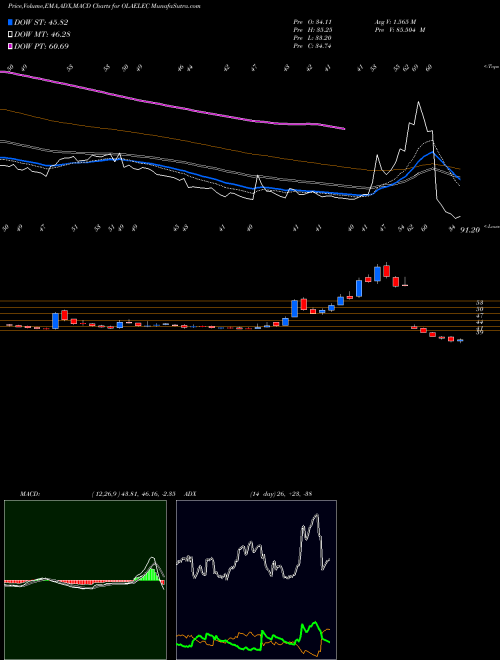Click the 'Pre L: 33.20' value

tap(313, 38)
